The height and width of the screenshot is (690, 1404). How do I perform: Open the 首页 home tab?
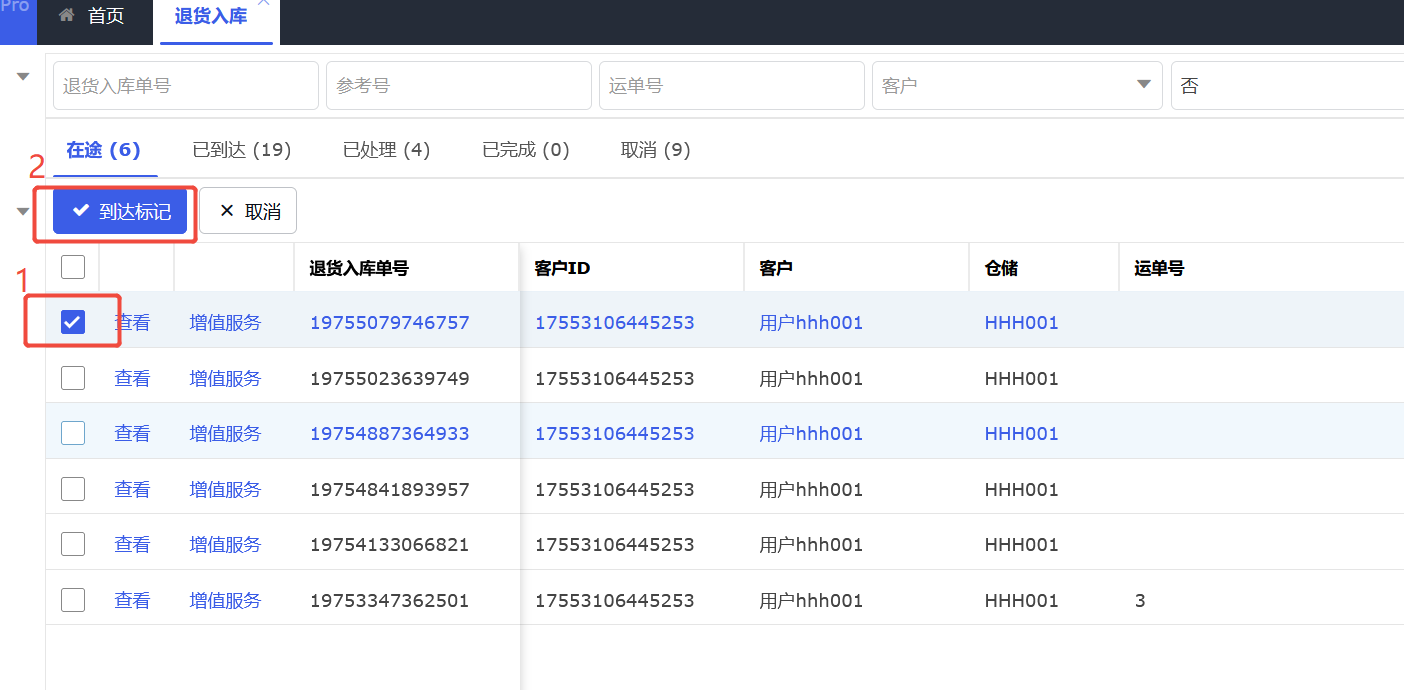pos(92,16)
